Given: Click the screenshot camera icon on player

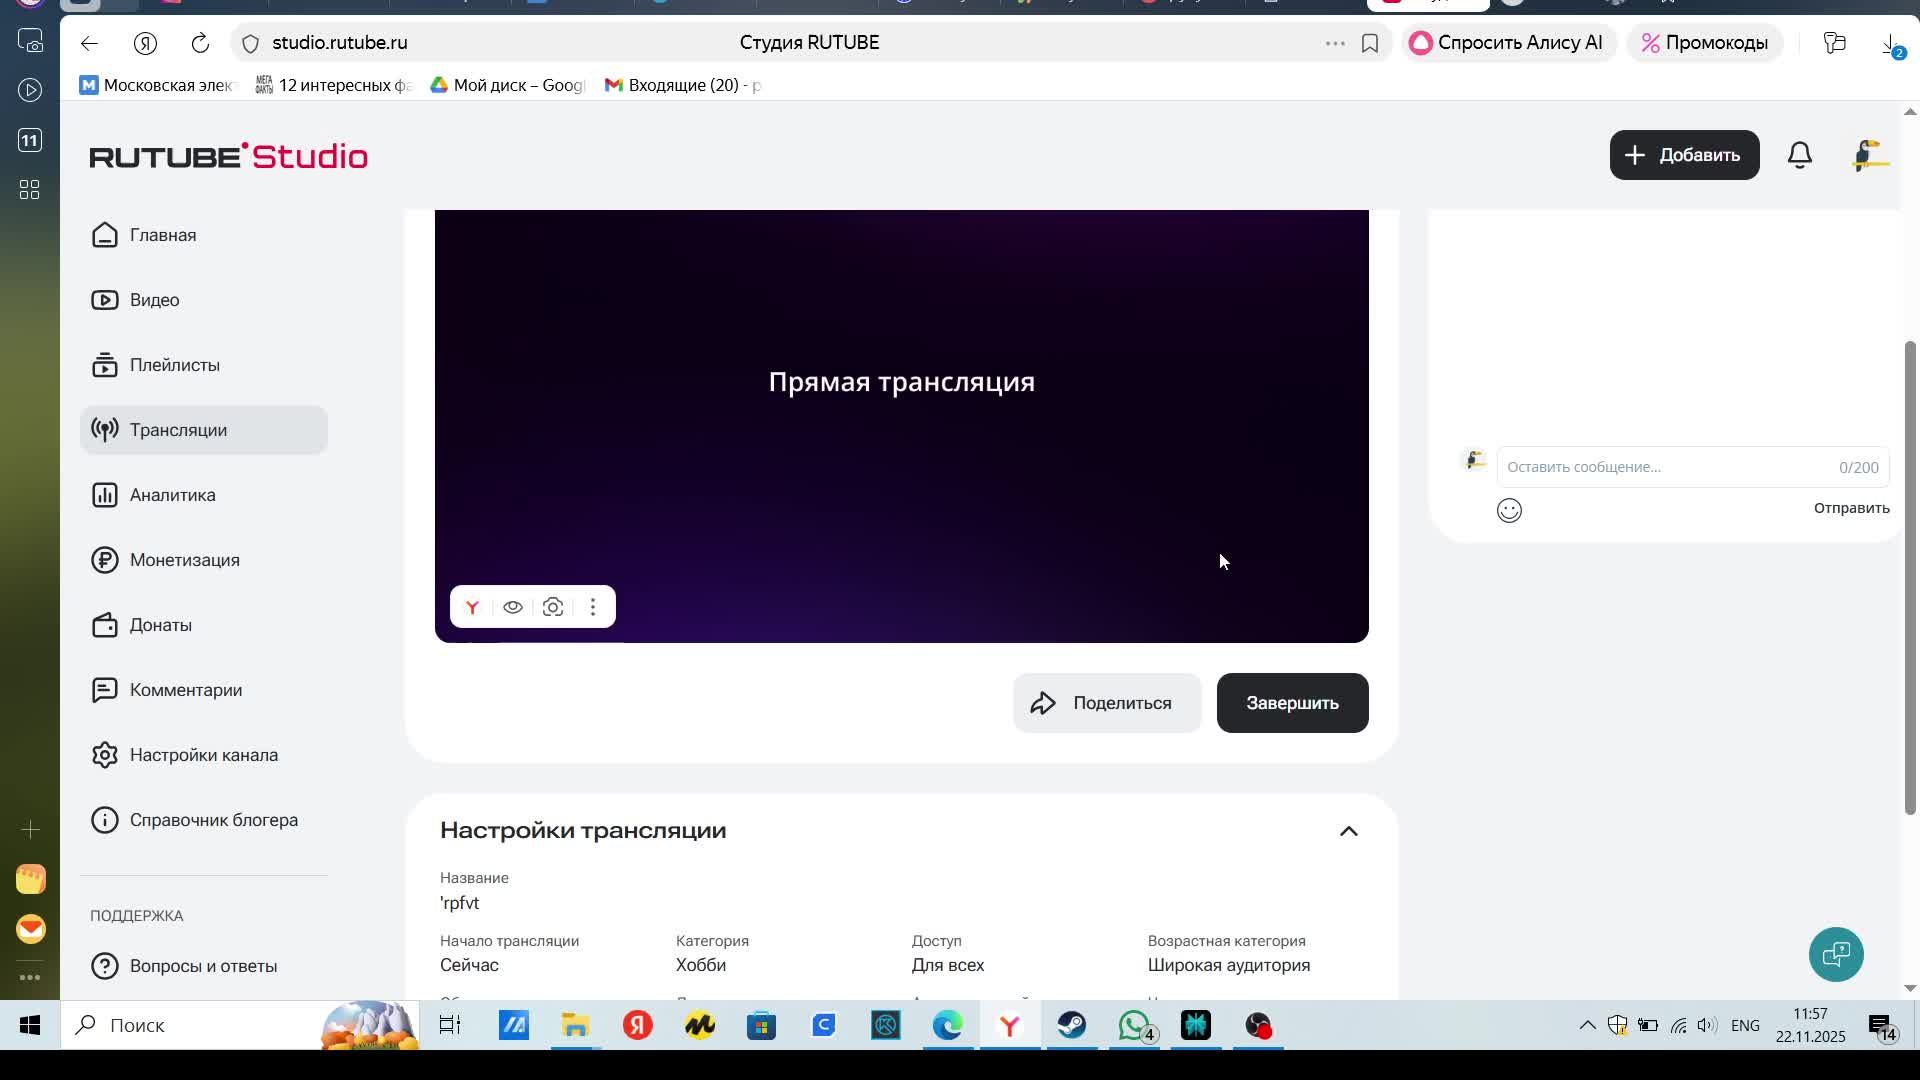Looking at the screenshot, I should click(x=553, y=607).
